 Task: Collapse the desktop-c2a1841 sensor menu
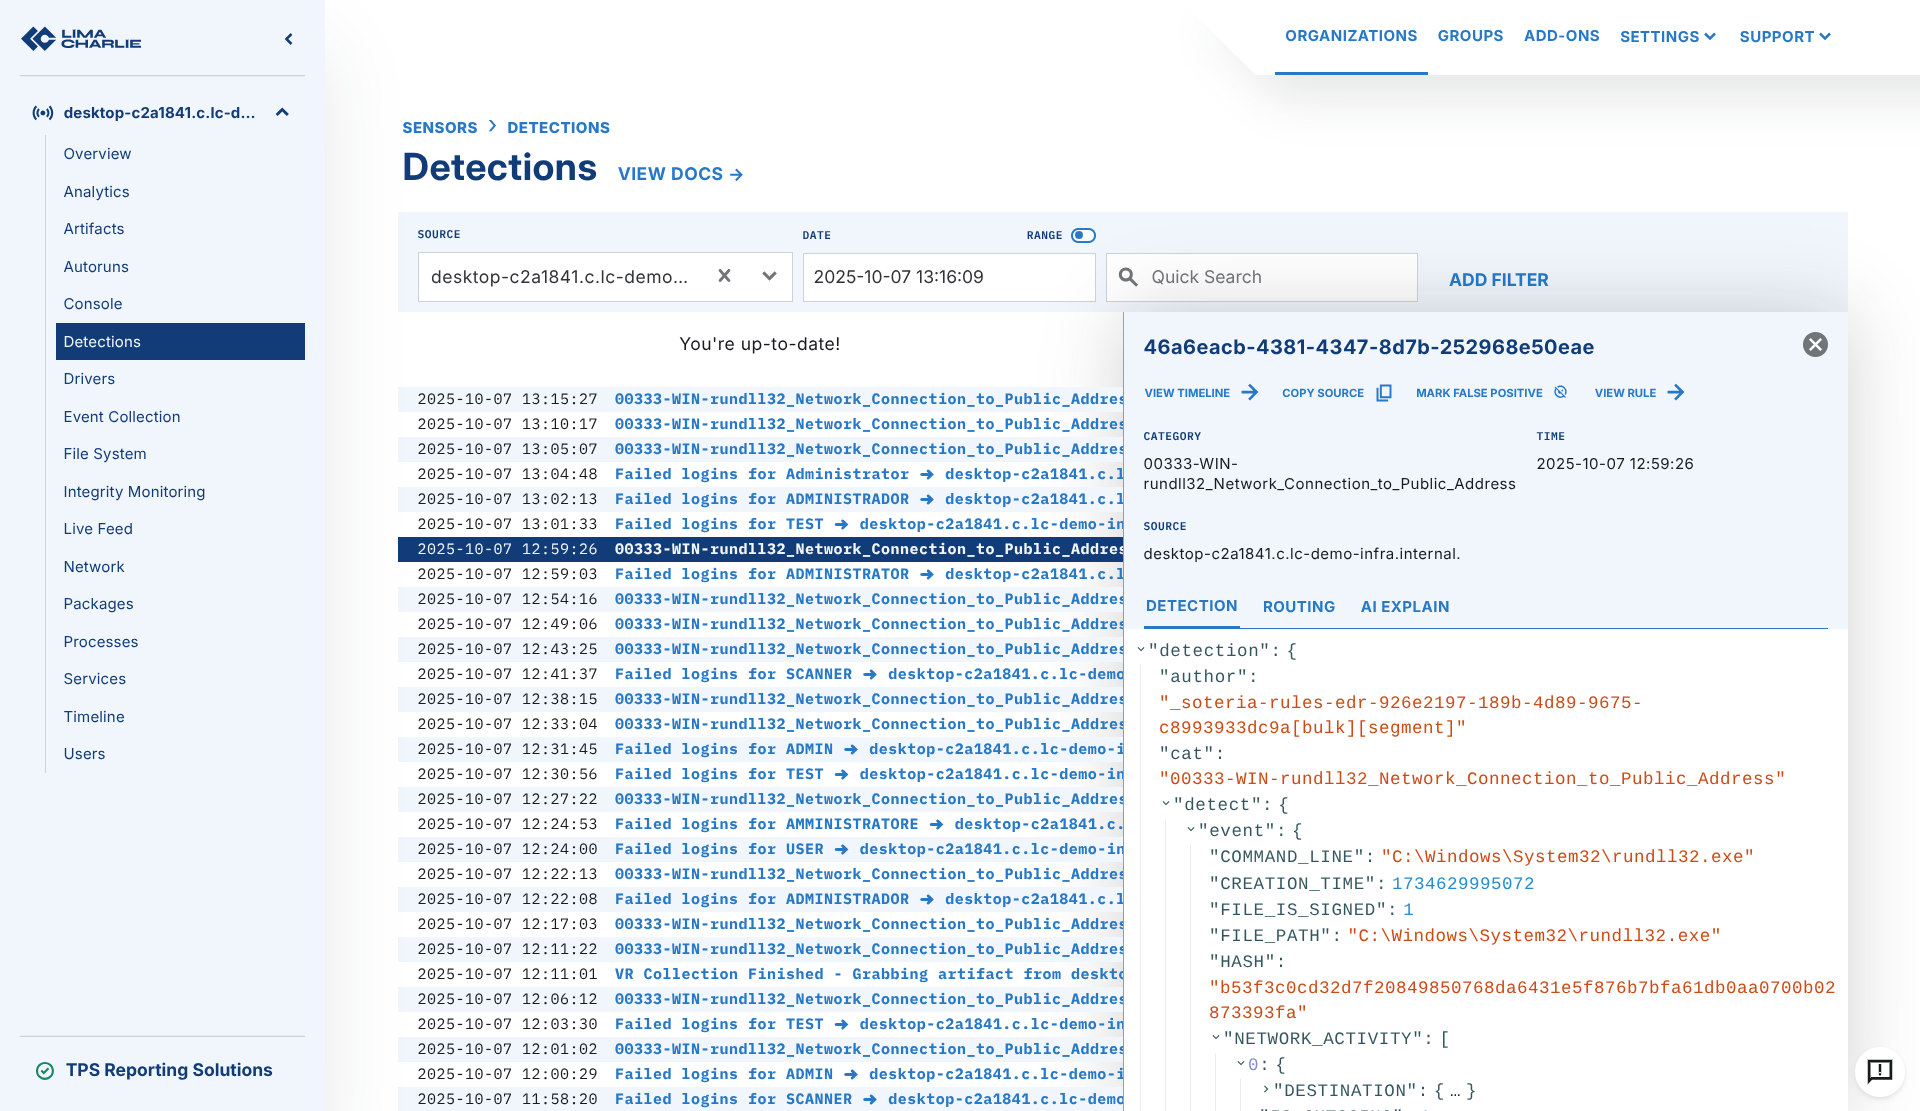point(282,112)
